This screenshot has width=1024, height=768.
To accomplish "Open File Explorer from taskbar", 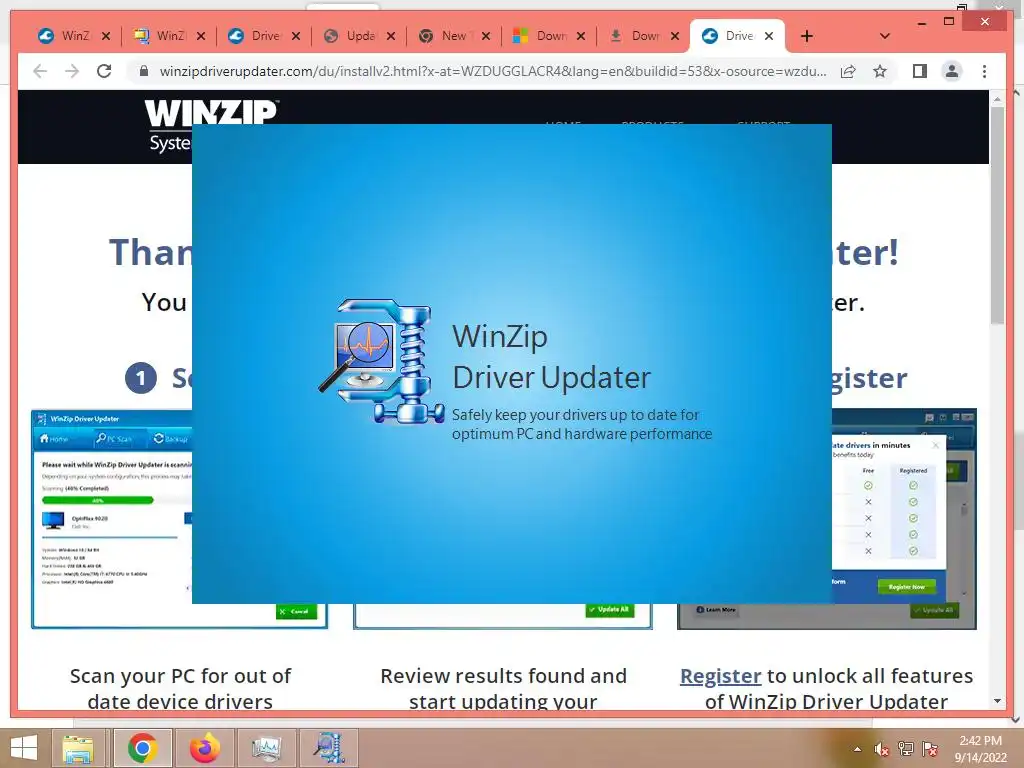I will pos(78,748).
